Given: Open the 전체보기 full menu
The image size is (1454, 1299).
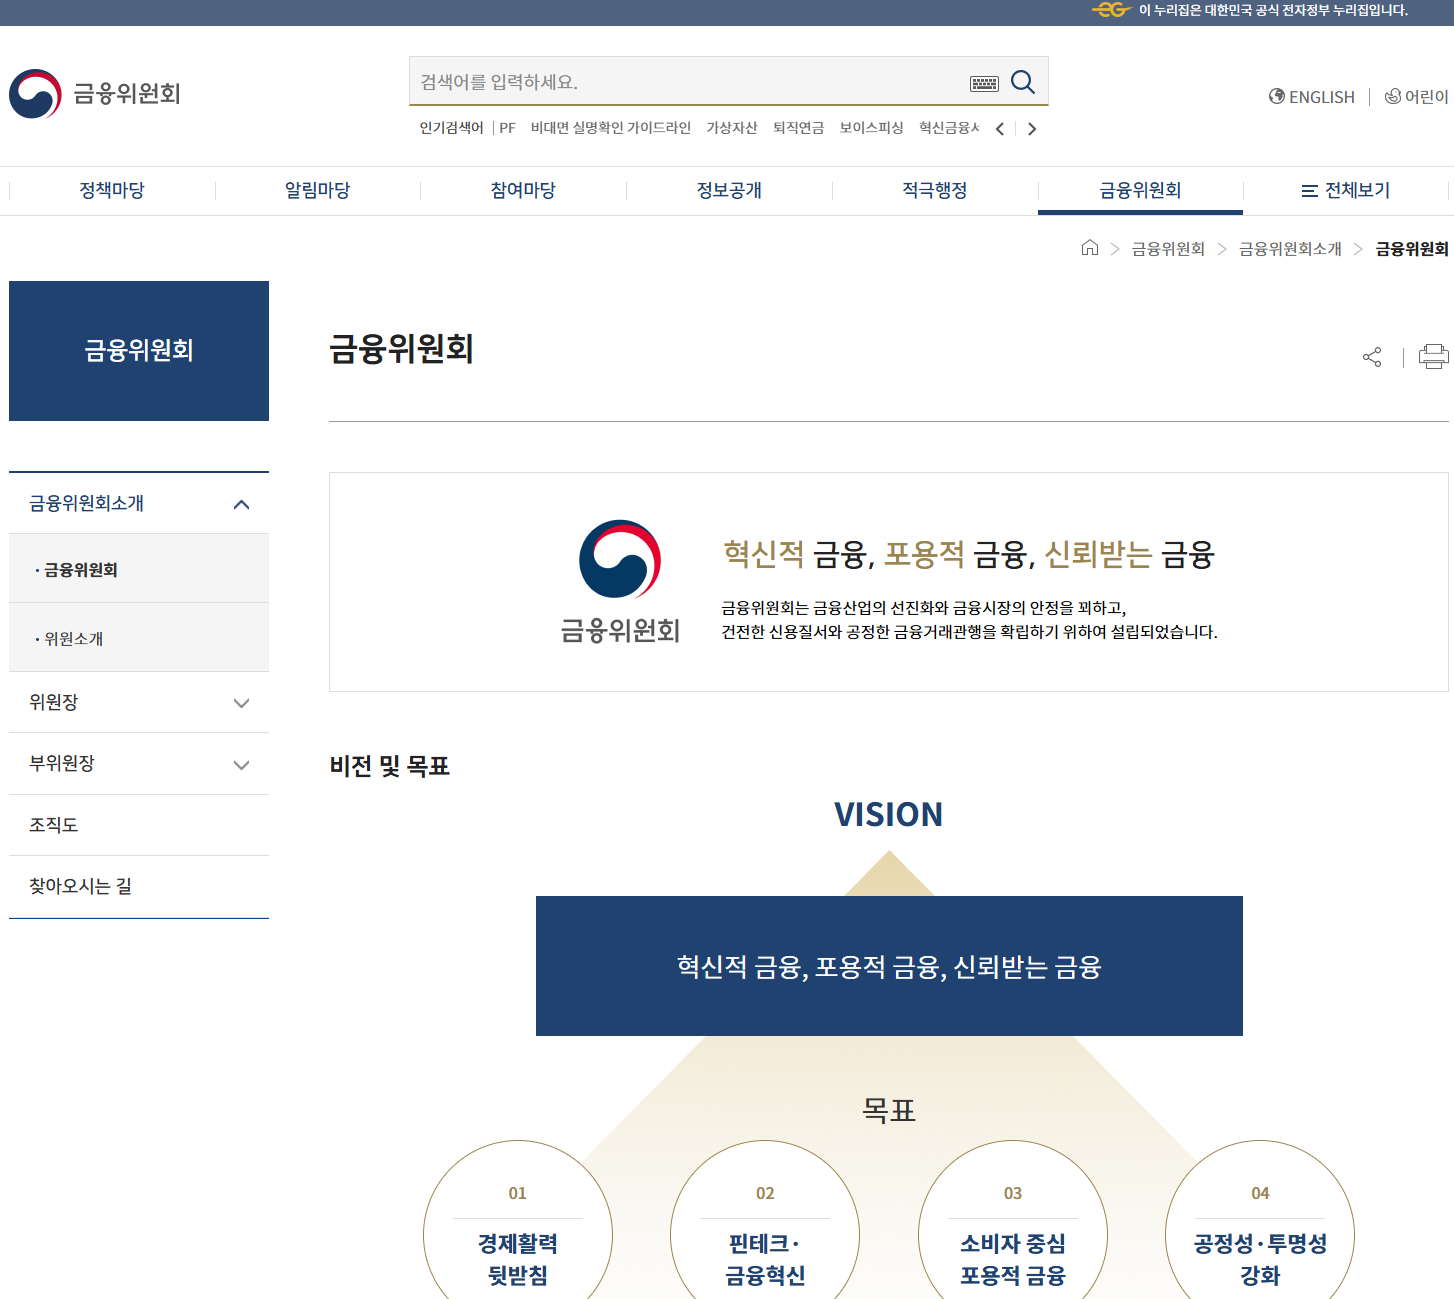Looking at the screenshot, I should coord(1346,190).
